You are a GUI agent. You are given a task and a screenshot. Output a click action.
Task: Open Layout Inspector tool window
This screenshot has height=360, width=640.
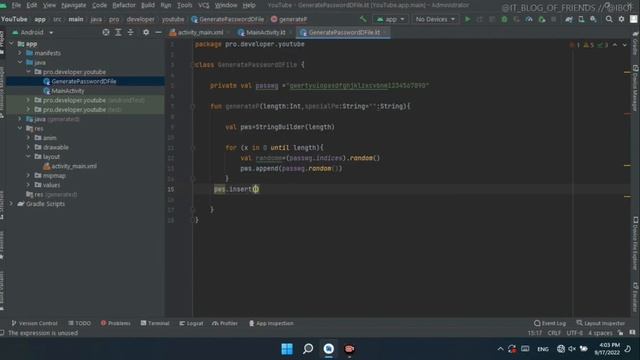click(600, 323)
